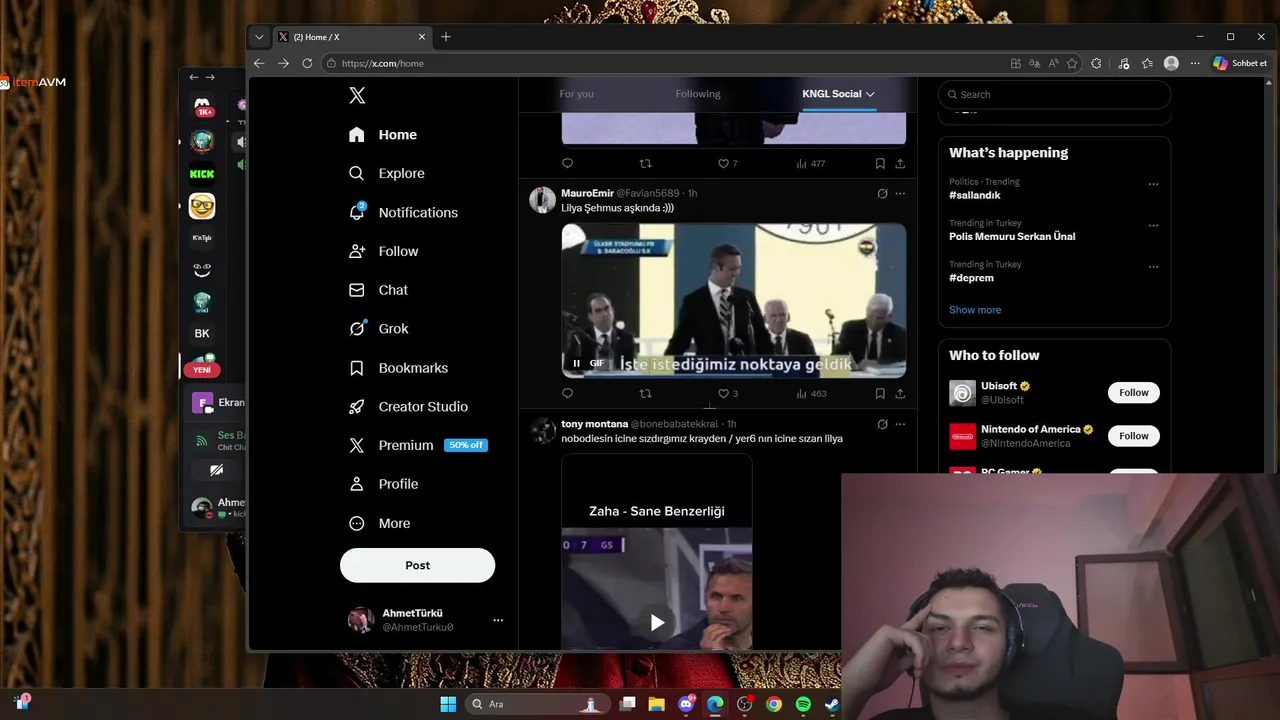Open Bookmarks in the sidebar
1280x720 pixels.
398,368
